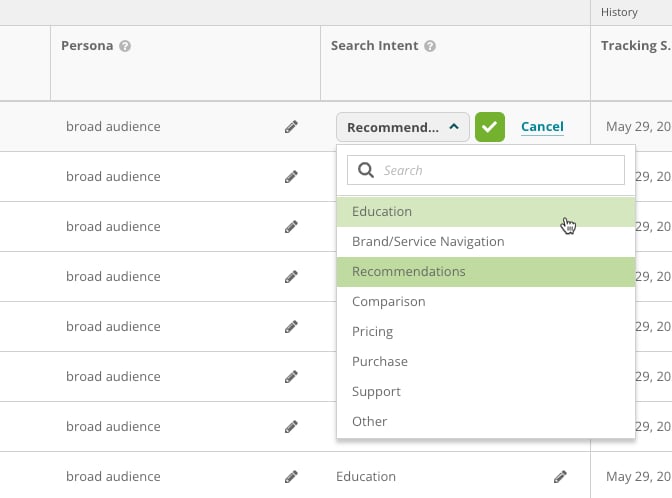Choose the Pricing option
672x498 pixels.
(486, 332)
